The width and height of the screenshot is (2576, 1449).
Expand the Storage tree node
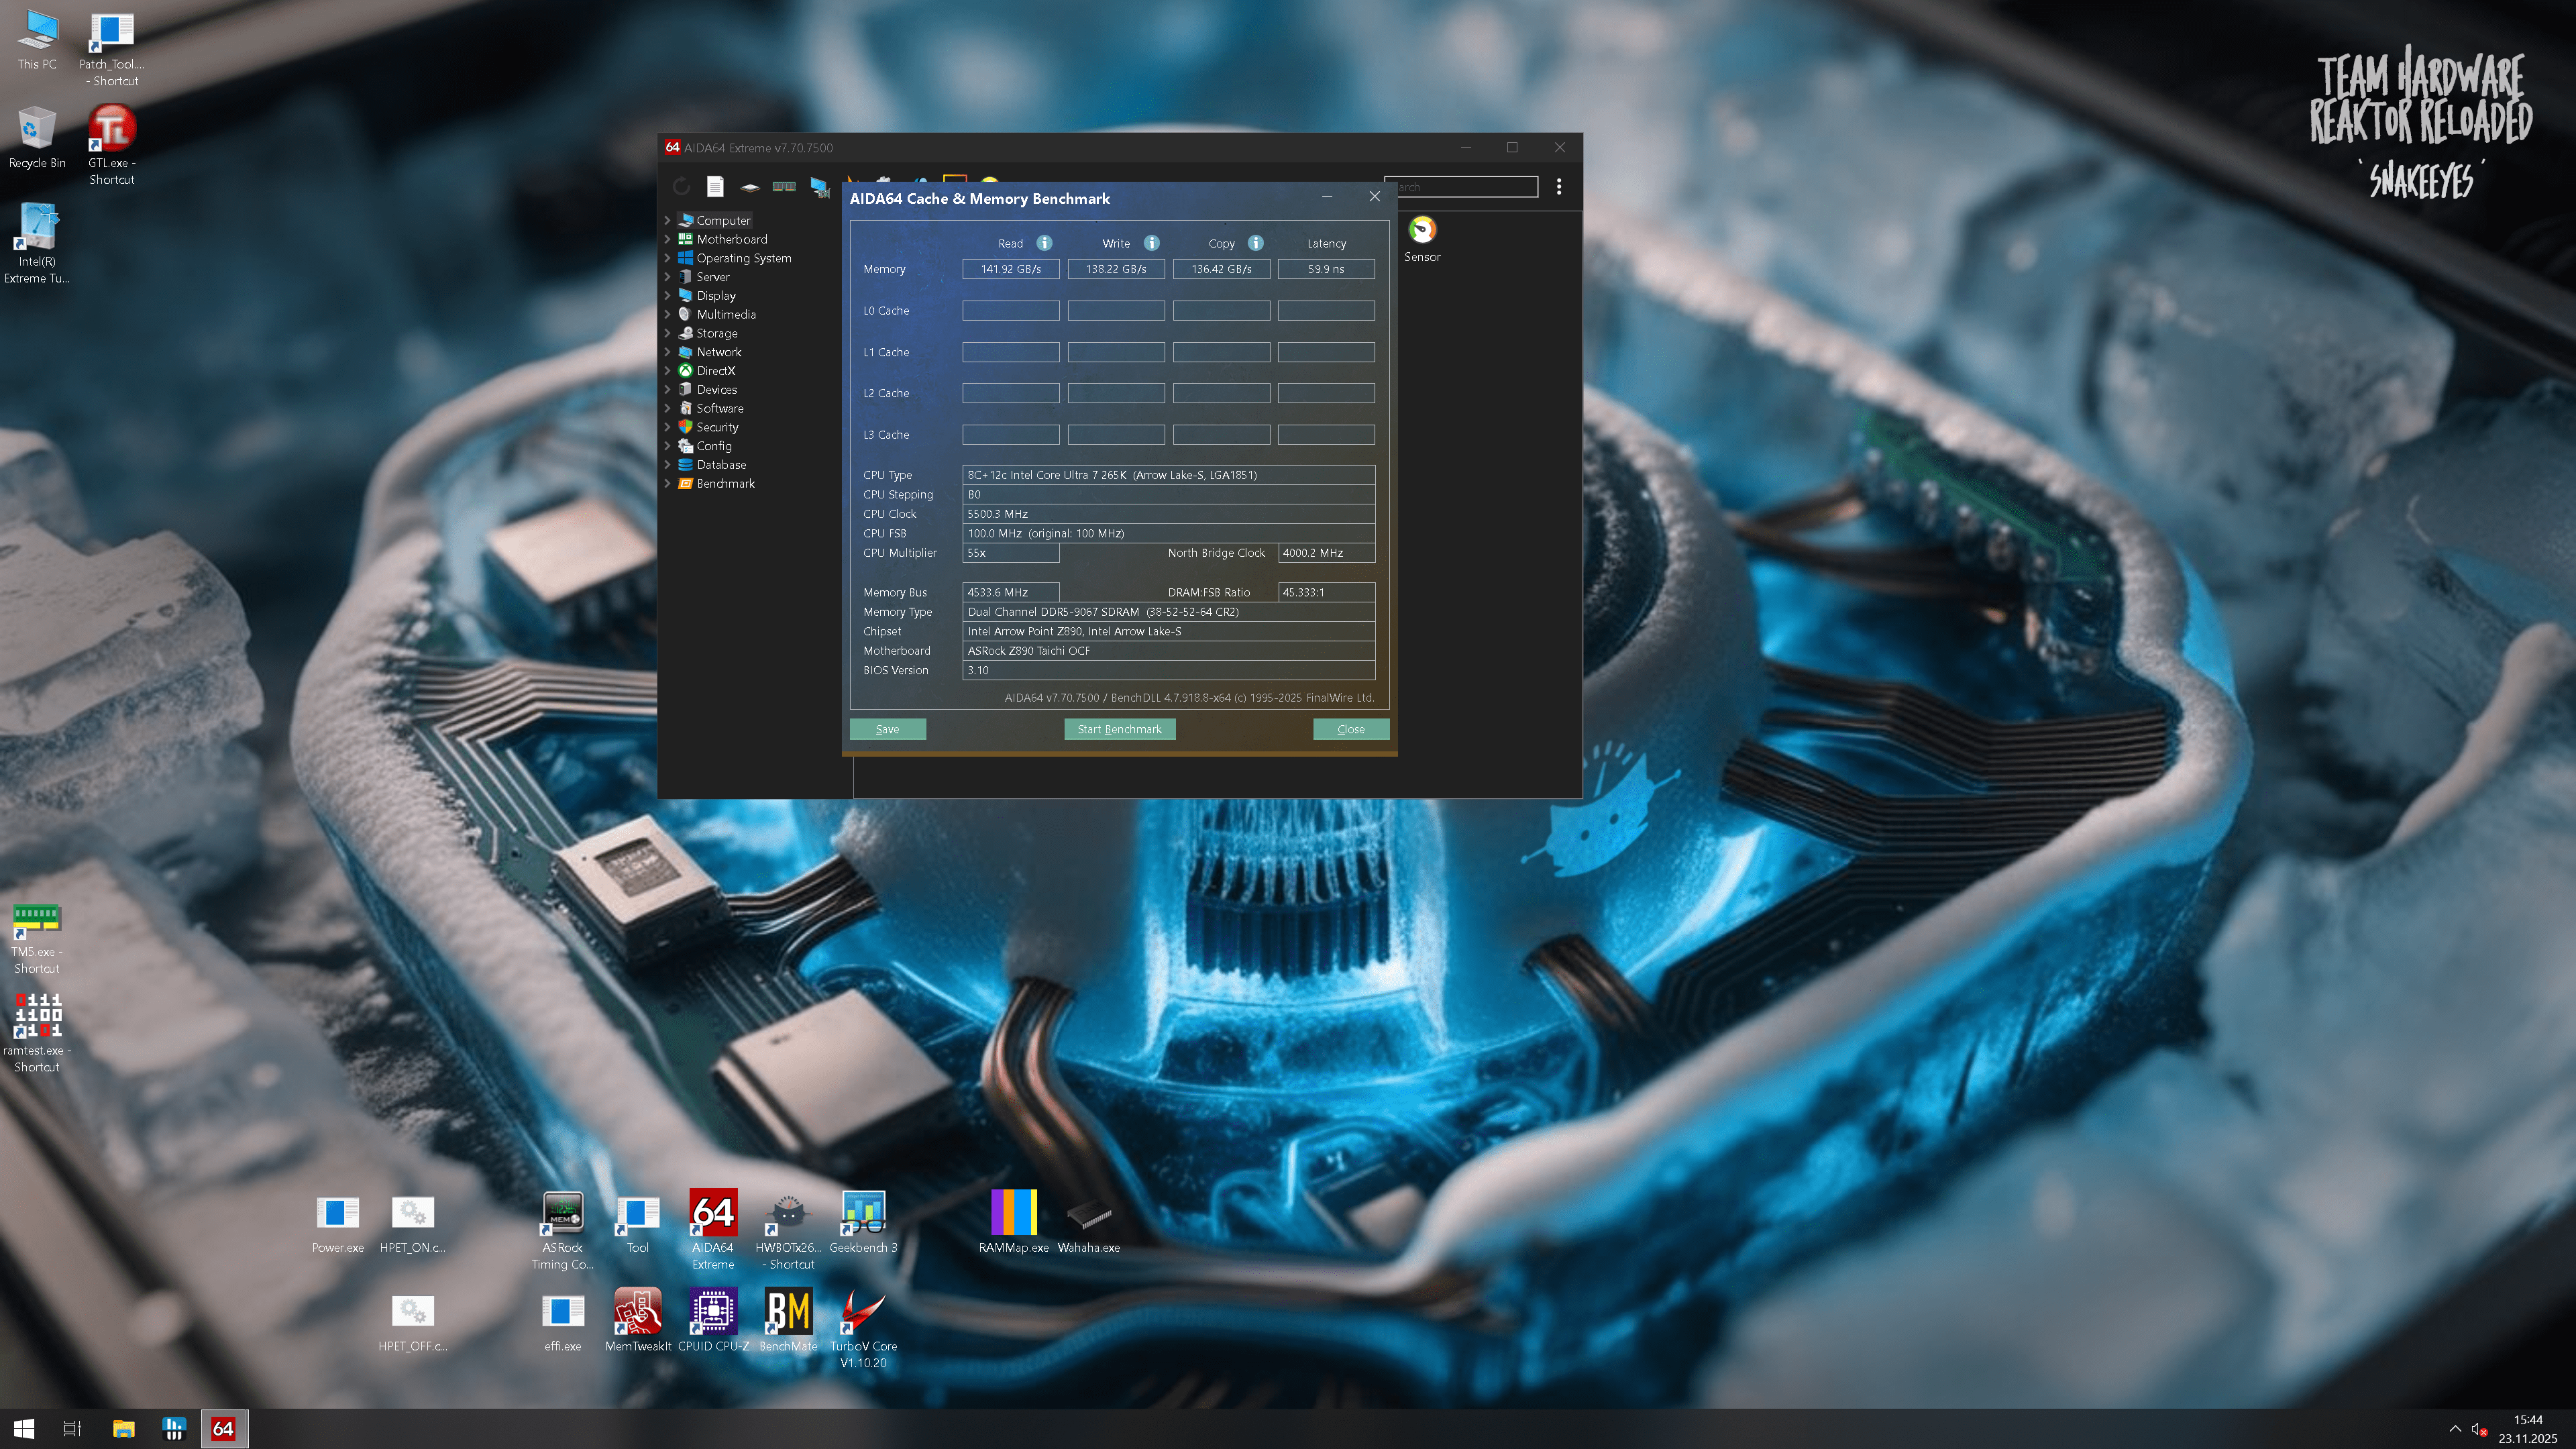pos(667,333)
